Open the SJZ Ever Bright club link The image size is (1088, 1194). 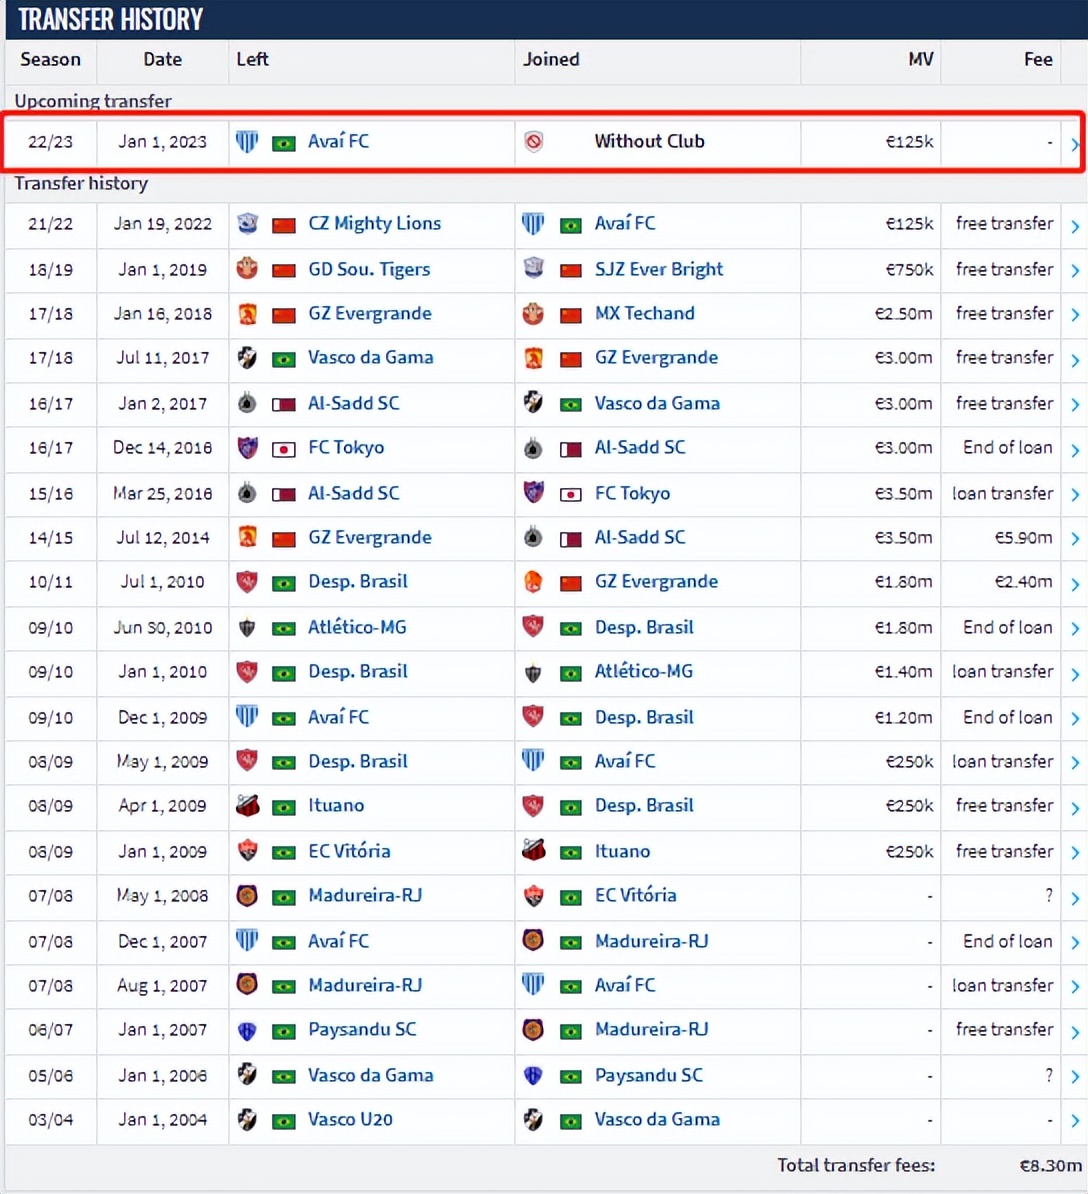(659, 269)
